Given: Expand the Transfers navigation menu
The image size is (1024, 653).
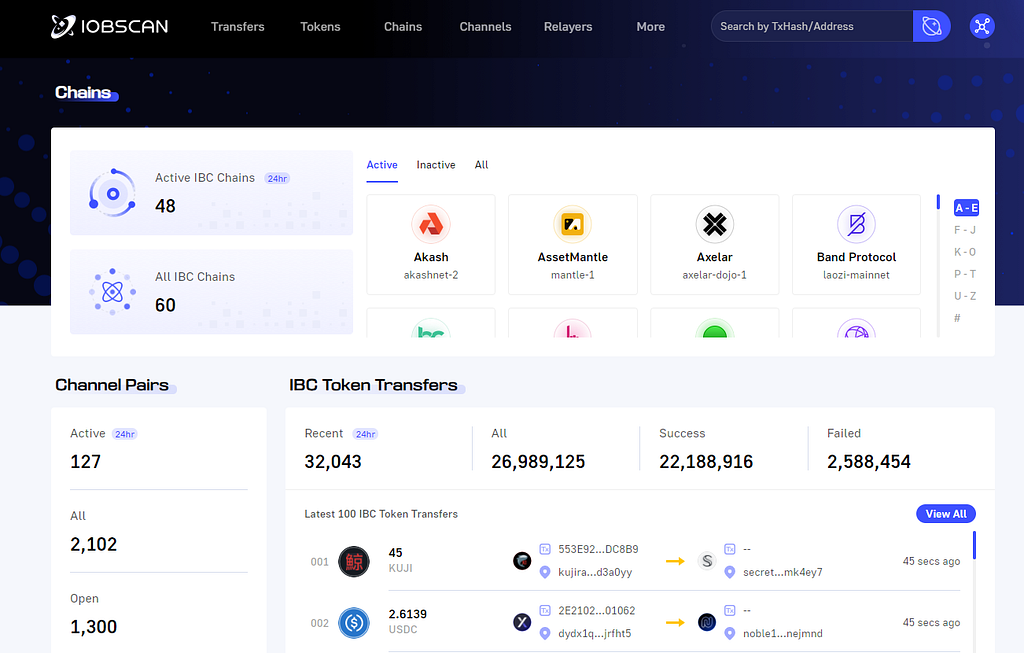Looking at the screenshot, I should tap(237, 27).
